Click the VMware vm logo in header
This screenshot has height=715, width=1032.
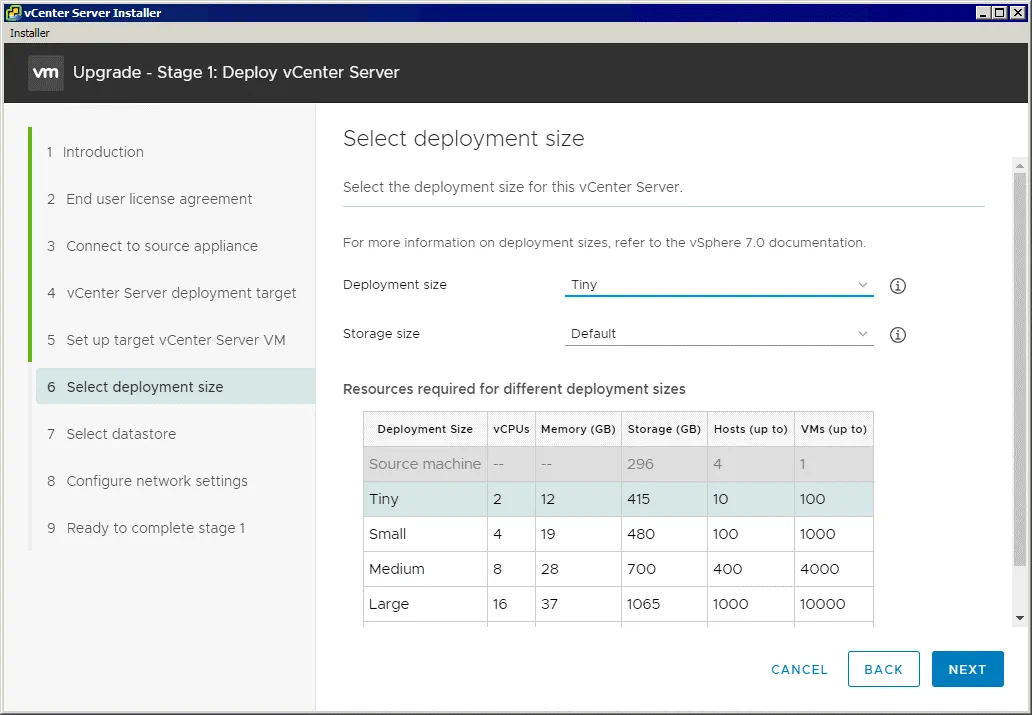pyautogui.click(x=46, y=73)
